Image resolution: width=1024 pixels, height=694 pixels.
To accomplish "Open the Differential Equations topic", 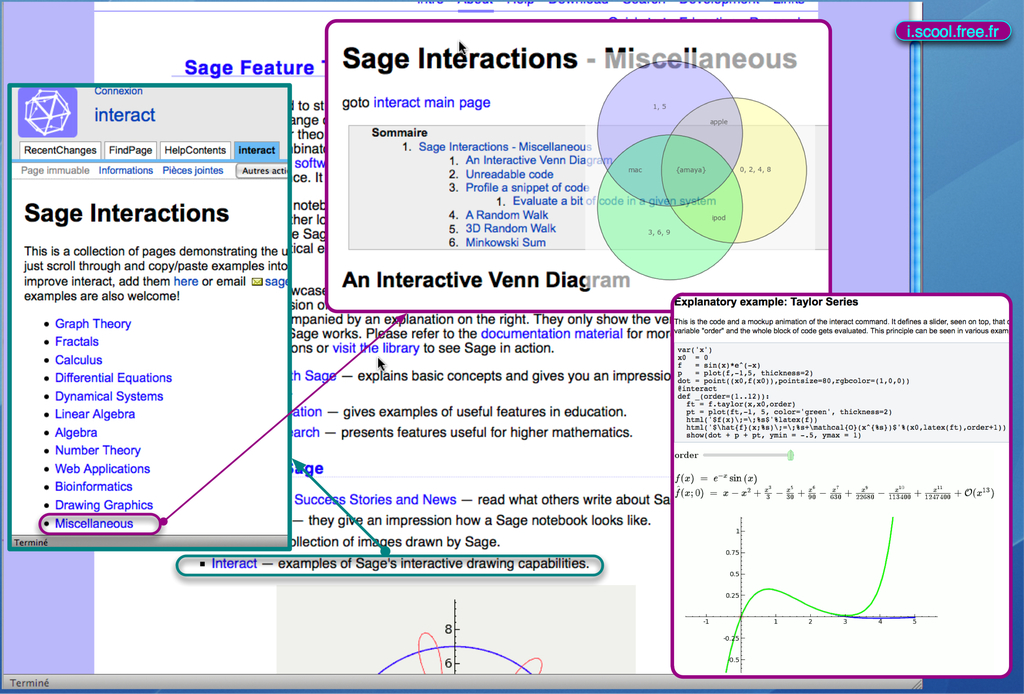I will pyautogui.click(x=113, y=378).
